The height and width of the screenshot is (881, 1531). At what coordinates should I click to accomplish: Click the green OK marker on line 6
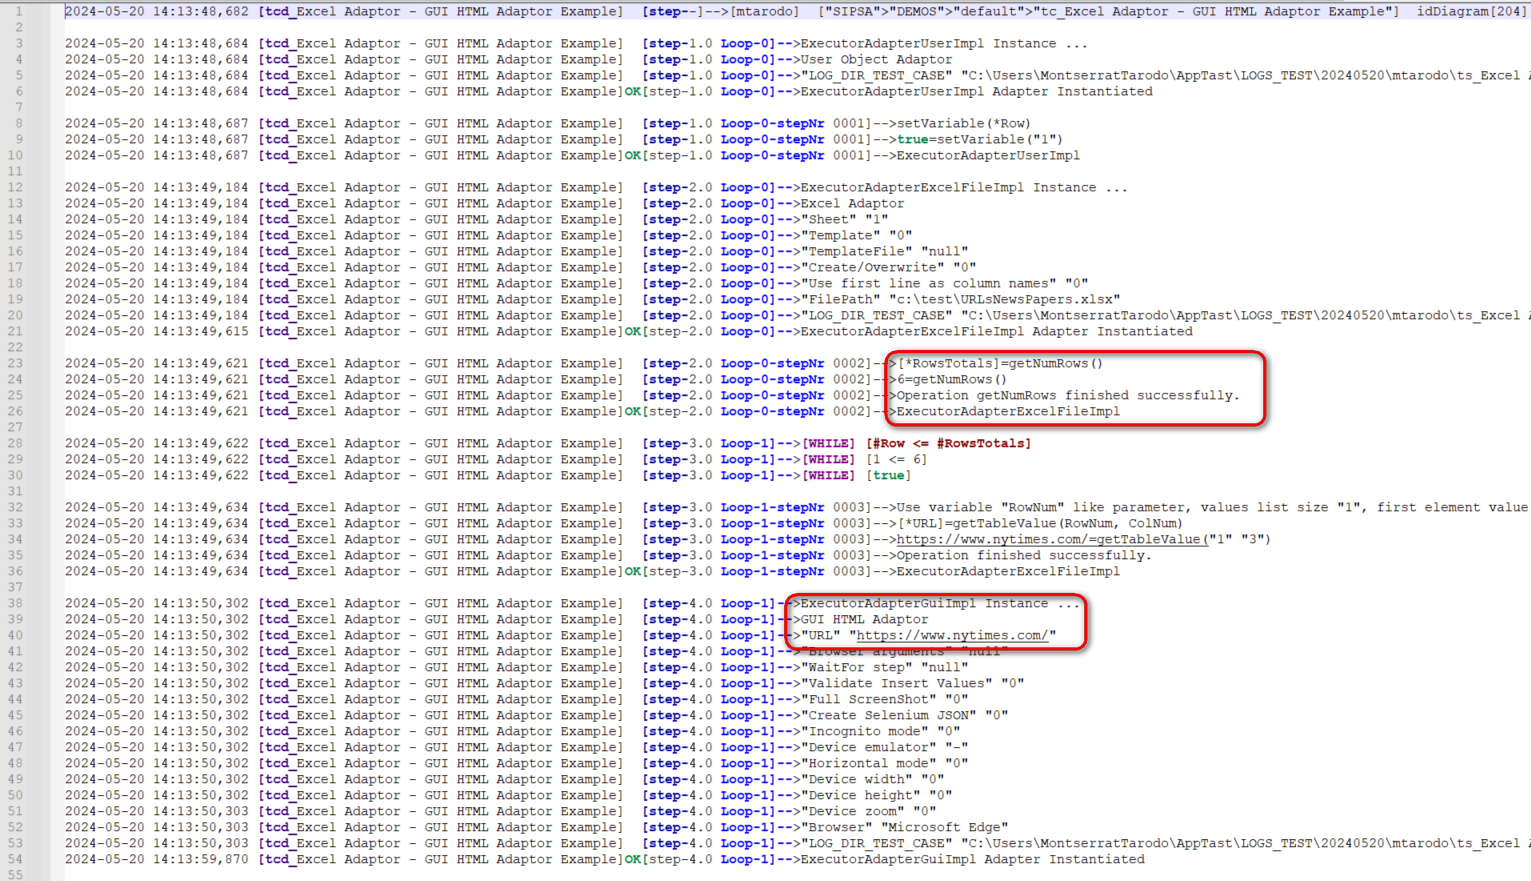tap(632, 91)
